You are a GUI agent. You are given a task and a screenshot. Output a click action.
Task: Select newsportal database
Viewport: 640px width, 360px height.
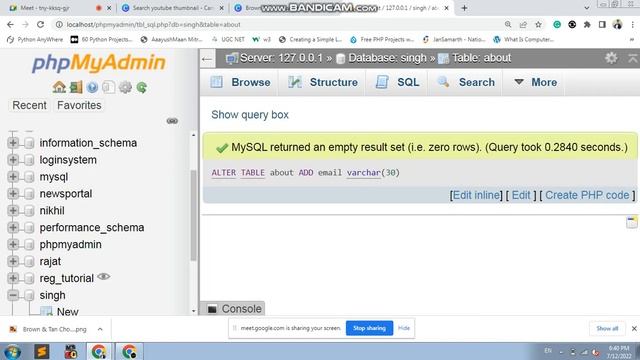(x=66, y=193)
